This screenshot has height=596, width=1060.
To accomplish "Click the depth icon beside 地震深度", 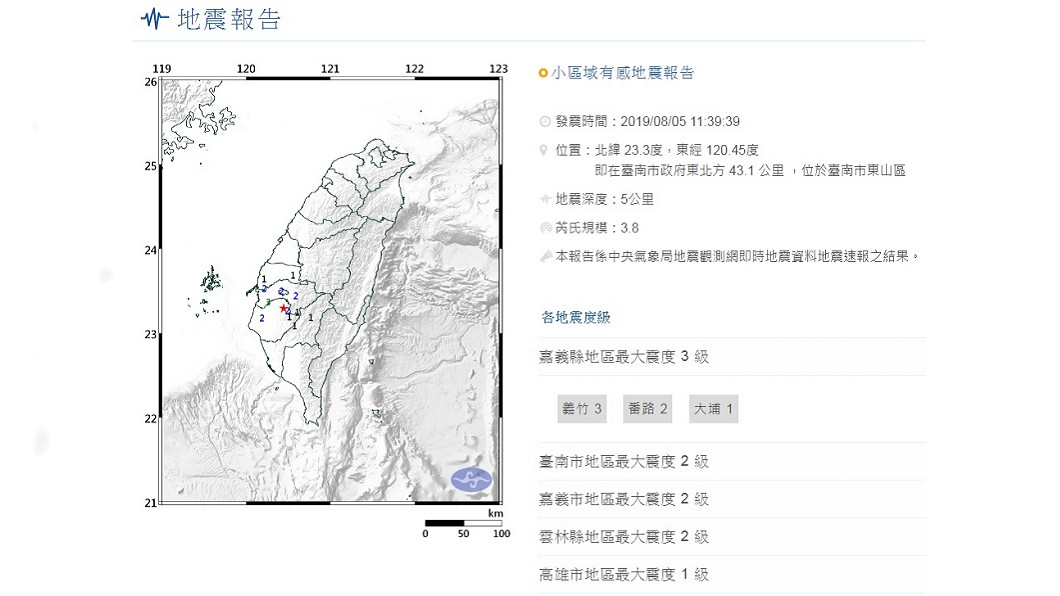I will tap(545, 199).
